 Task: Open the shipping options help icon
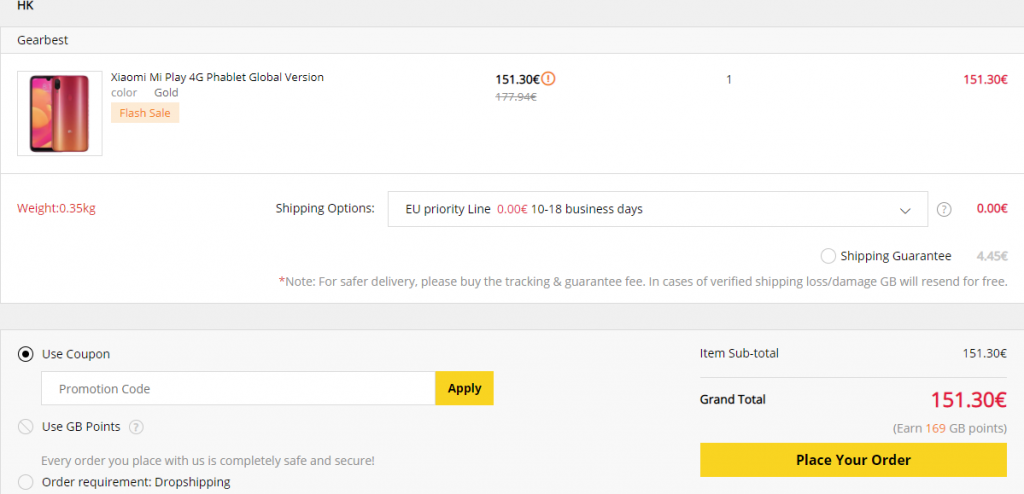[944, 210]
